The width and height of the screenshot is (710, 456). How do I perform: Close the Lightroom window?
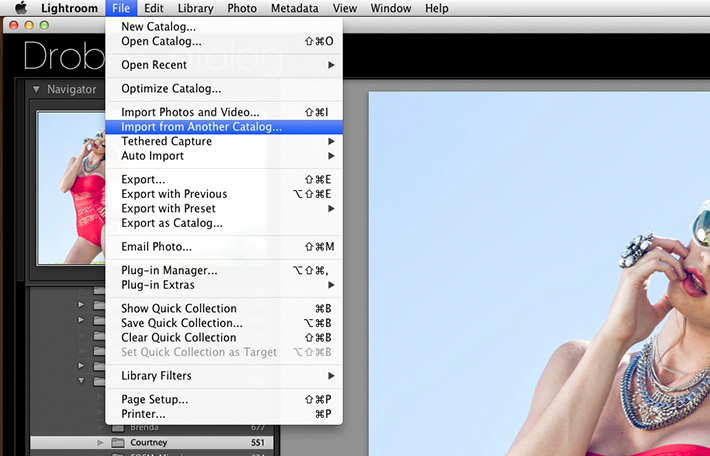pos(14,25)
